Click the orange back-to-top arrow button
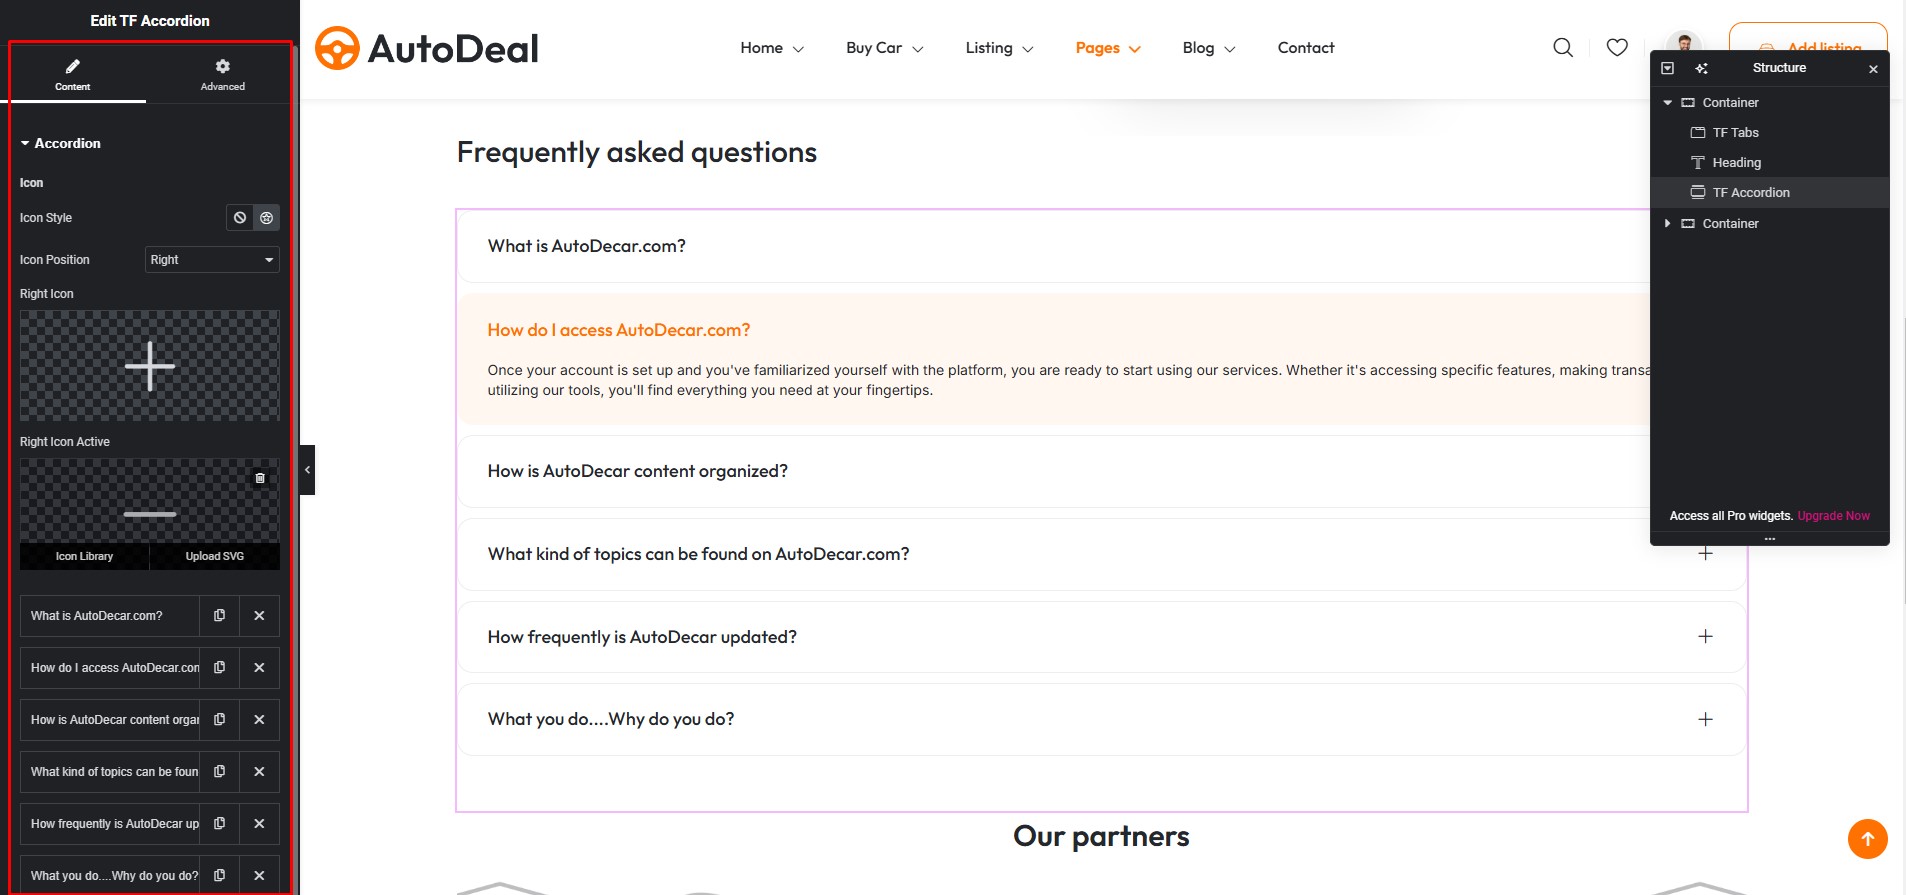The image size is (1906, 895). pyautogui.click(x=1867, y=839)
